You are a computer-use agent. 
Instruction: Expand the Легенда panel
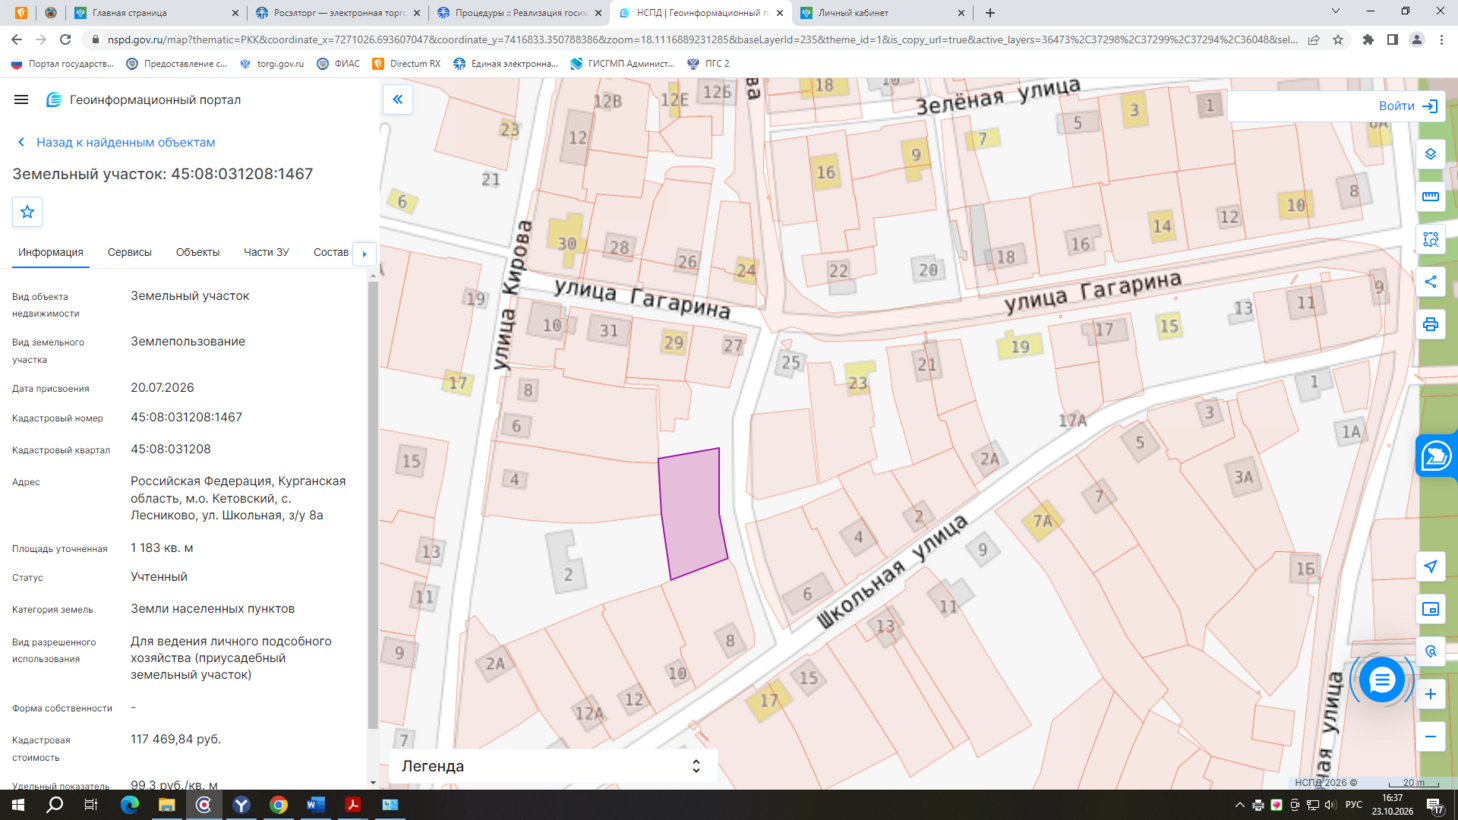tap(552, 766)
